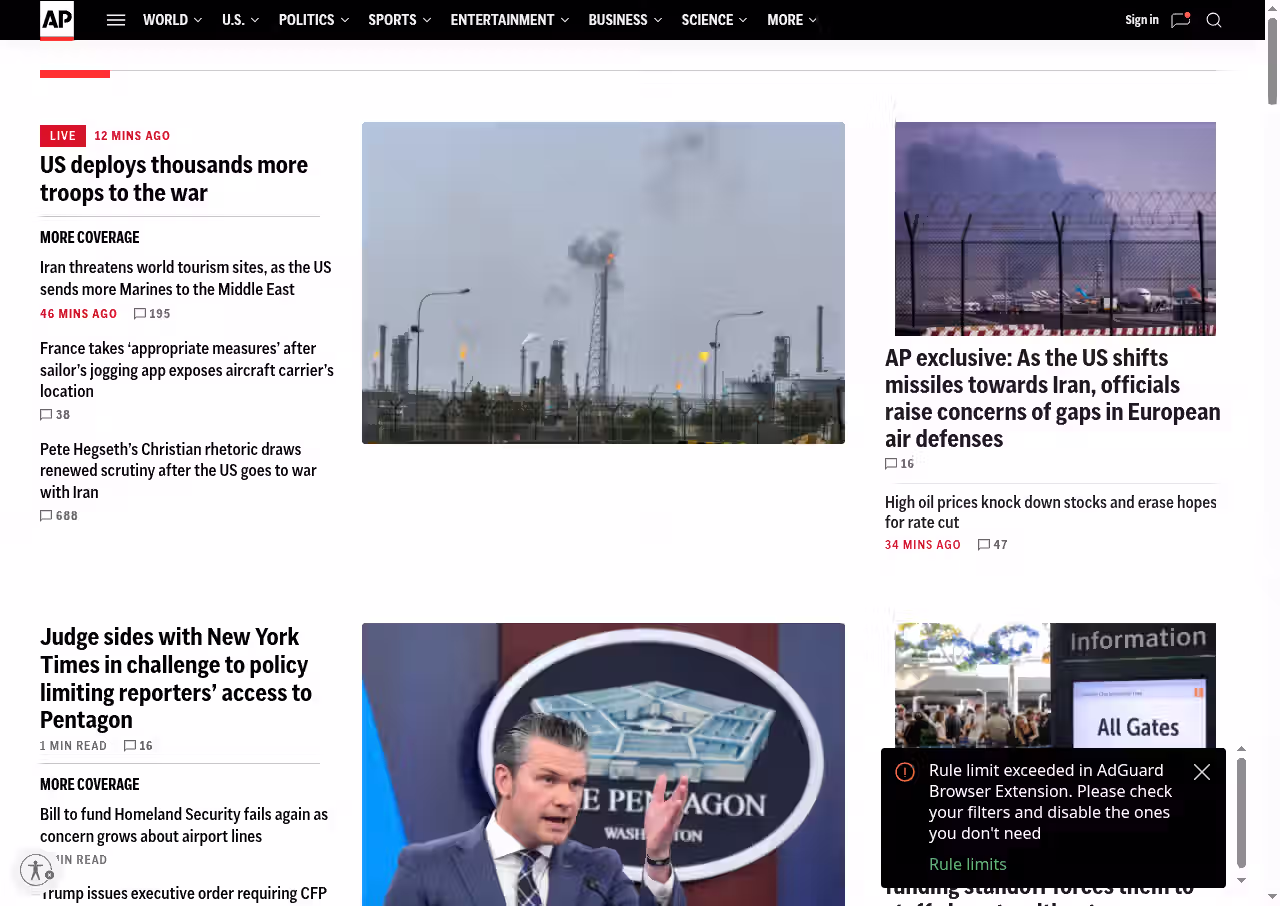Open the Rule limits link
This screenshot has width=1280, height=906.
click(x=967, y=864)
